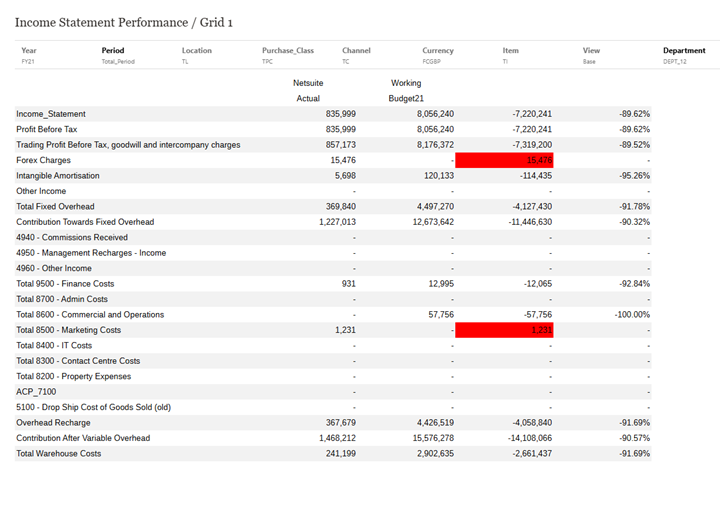Change the Location TL dimension
Image resolution: width=720 pixels, height=515 pixels.
(x=196, y=55)
